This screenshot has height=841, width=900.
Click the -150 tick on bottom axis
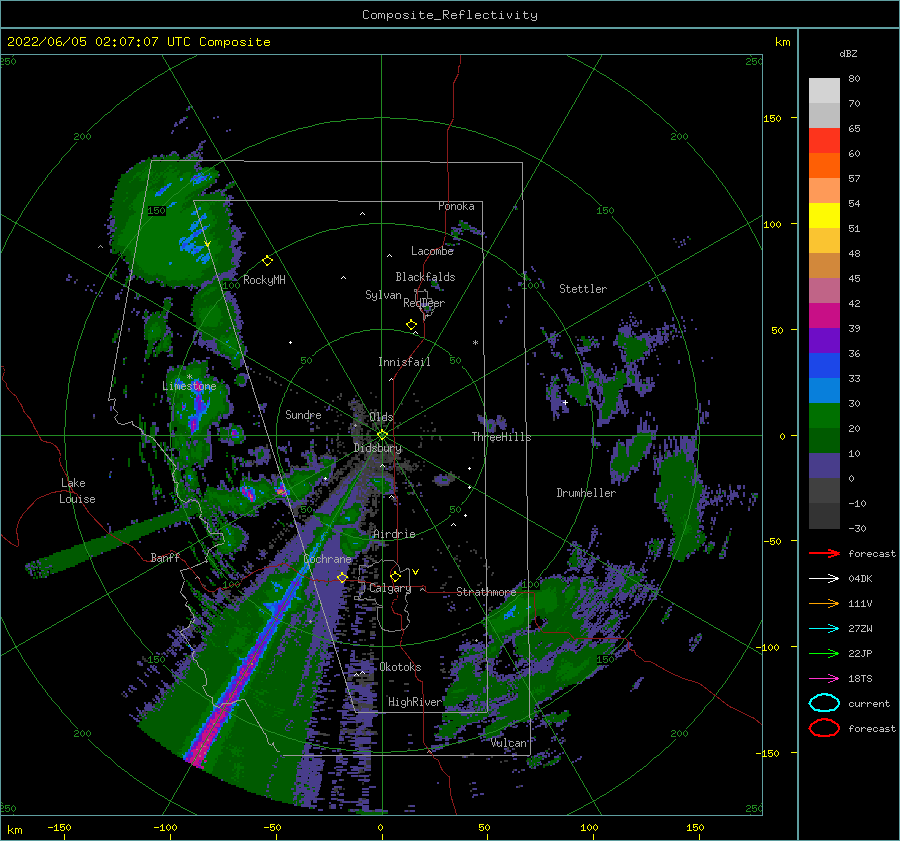pos(59,827)
